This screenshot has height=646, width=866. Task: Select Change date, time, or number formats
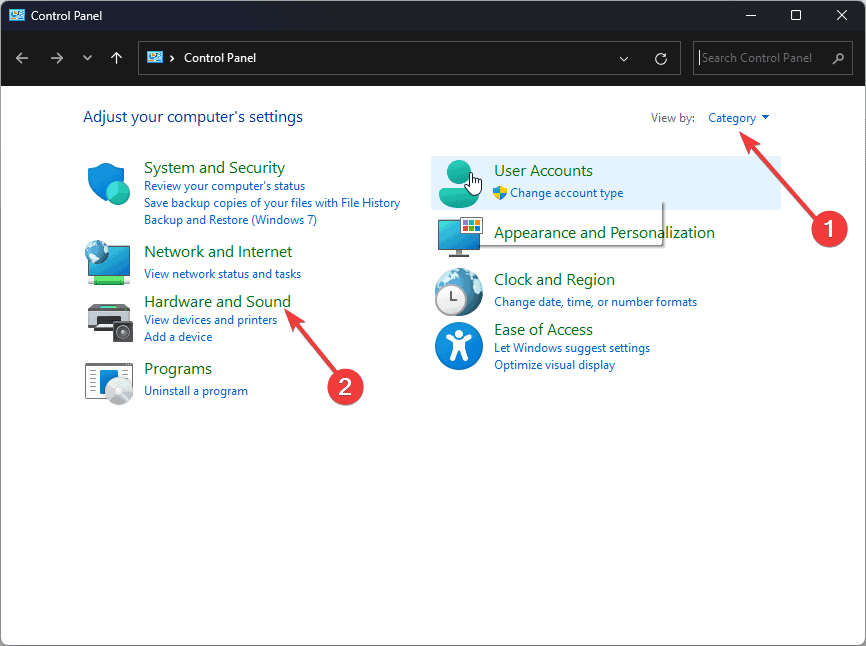595,302
